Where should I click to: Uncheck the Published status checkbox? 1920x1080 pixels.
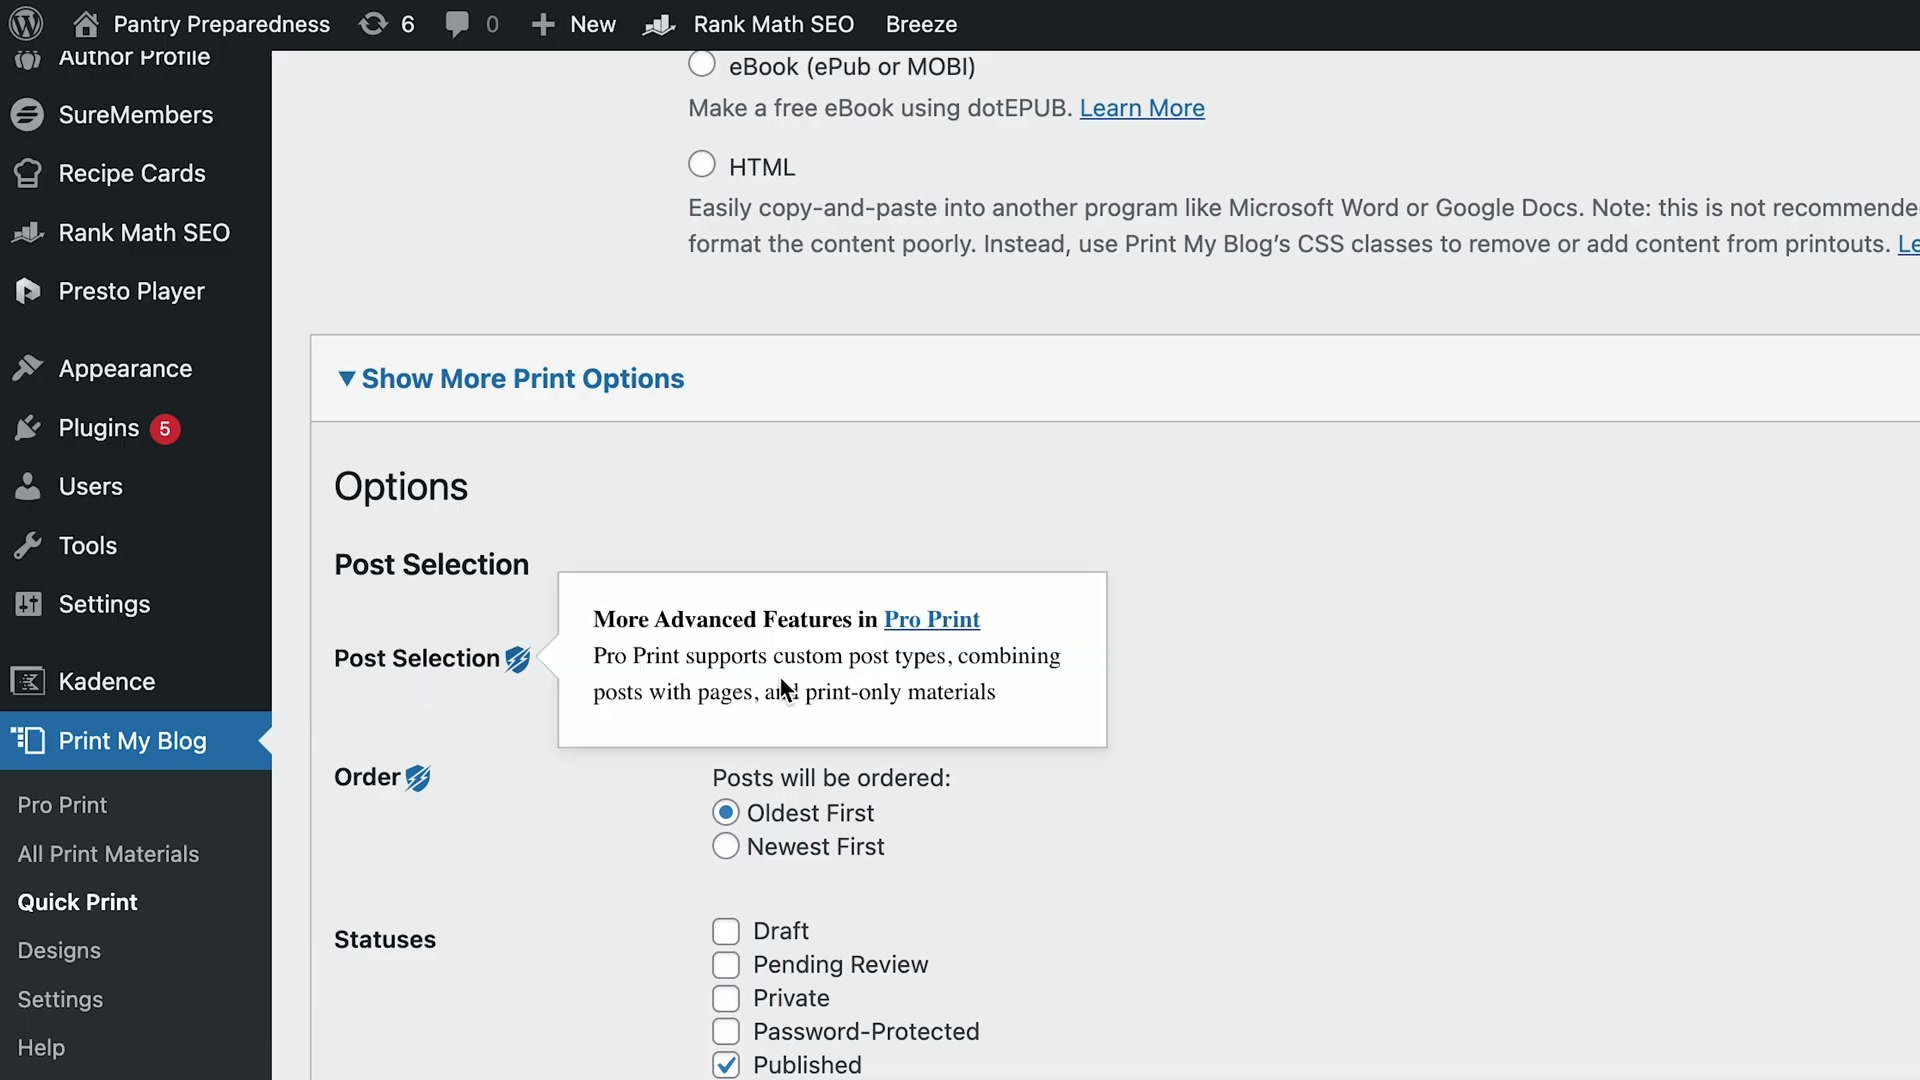click(726, 1065)
